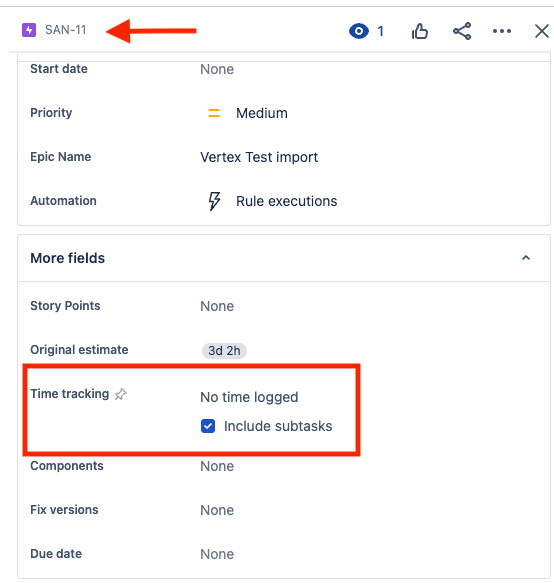Screen dimensions: 554x583
Task: Open Rule executions under Automation
Action: pos(286,201)
